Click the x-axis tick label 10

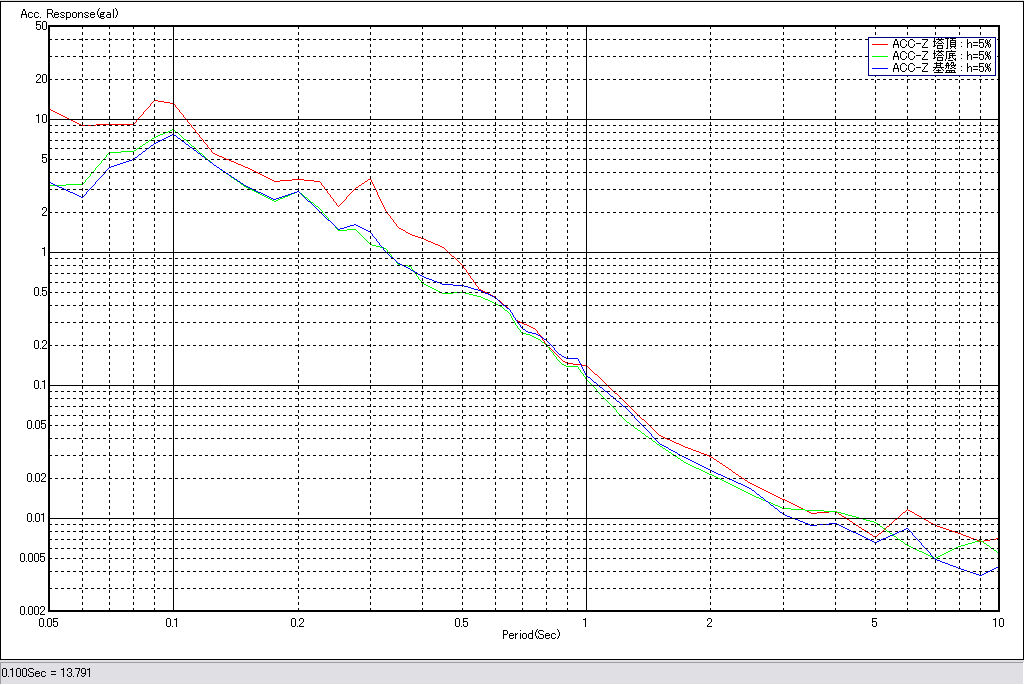pyautogui.click(x=996, y=622)
